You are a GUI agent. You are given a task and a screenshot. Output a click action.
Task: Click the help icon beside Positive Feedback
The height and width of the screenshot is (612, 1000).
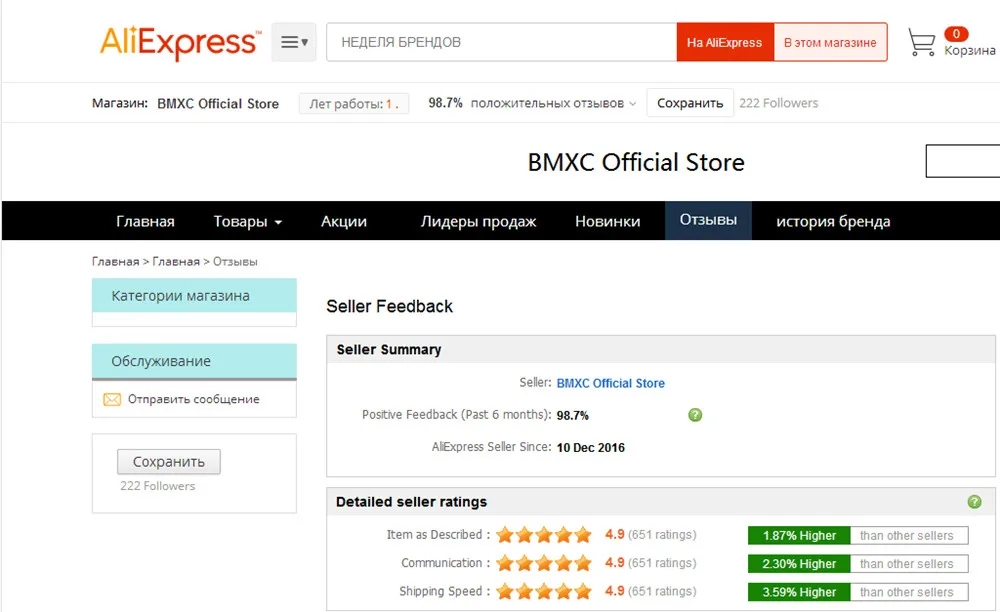pos(695,415)
